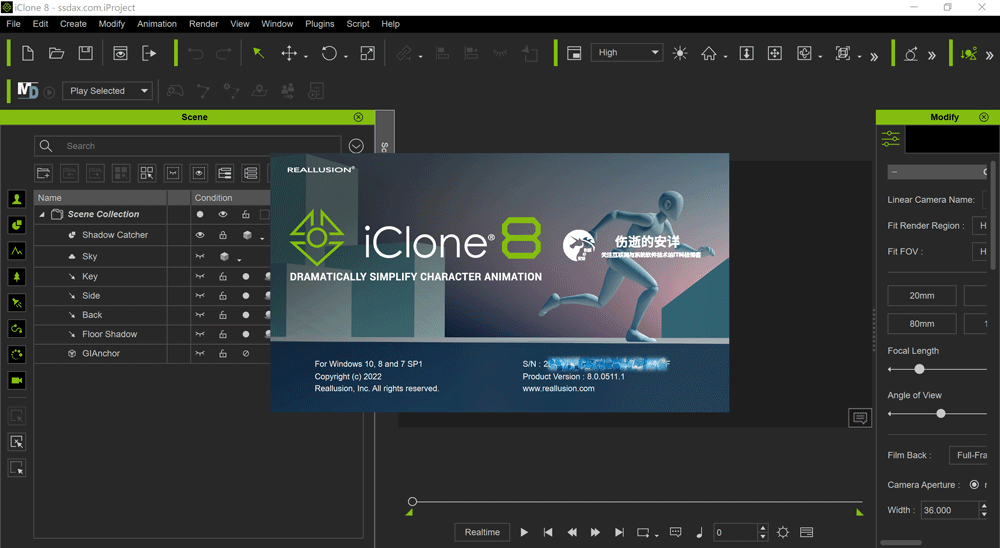Expand more main toolbar items chevron
1000x548 pixels.
click(x=874, y=56)
